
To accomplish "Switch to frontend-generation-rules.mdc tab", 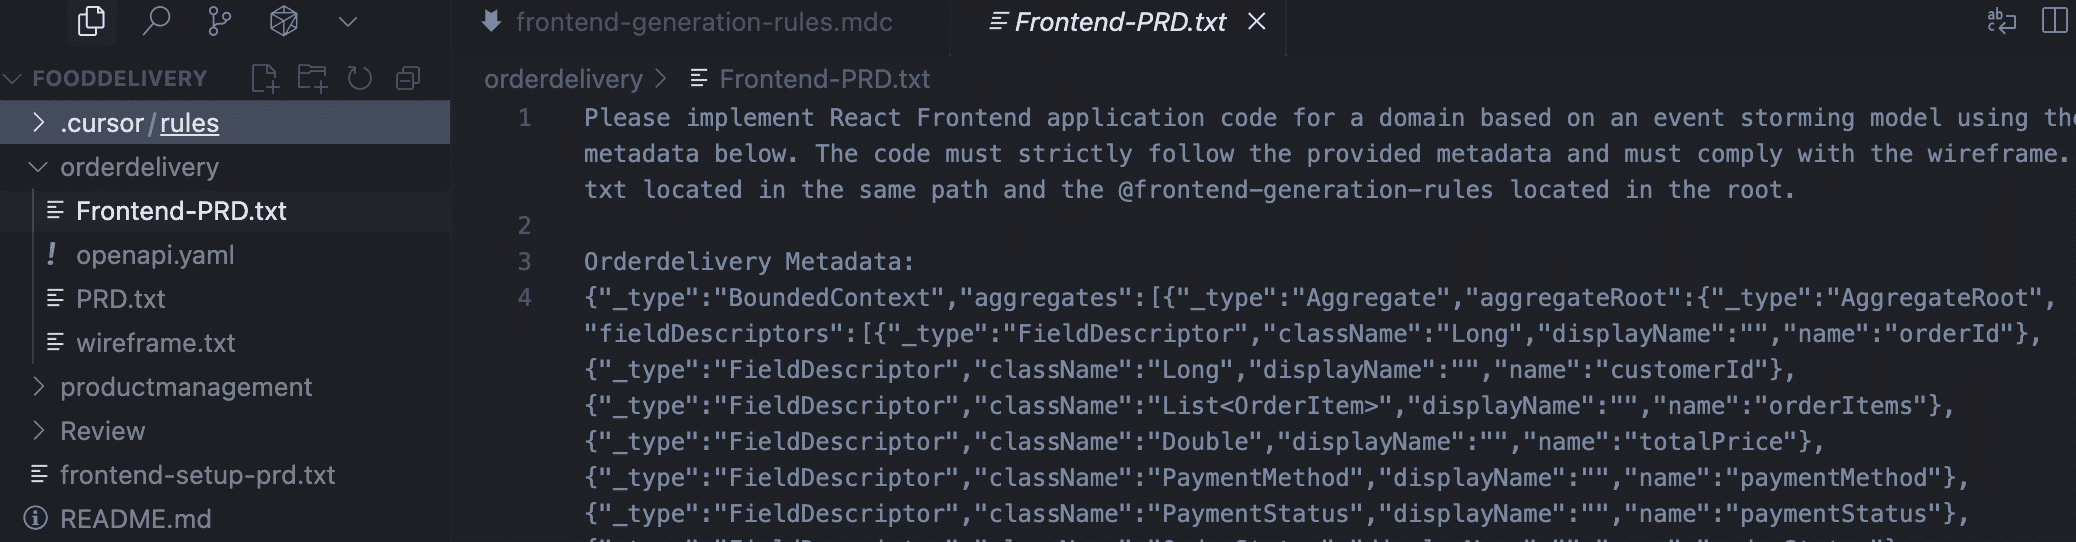I will pos(703,22).
